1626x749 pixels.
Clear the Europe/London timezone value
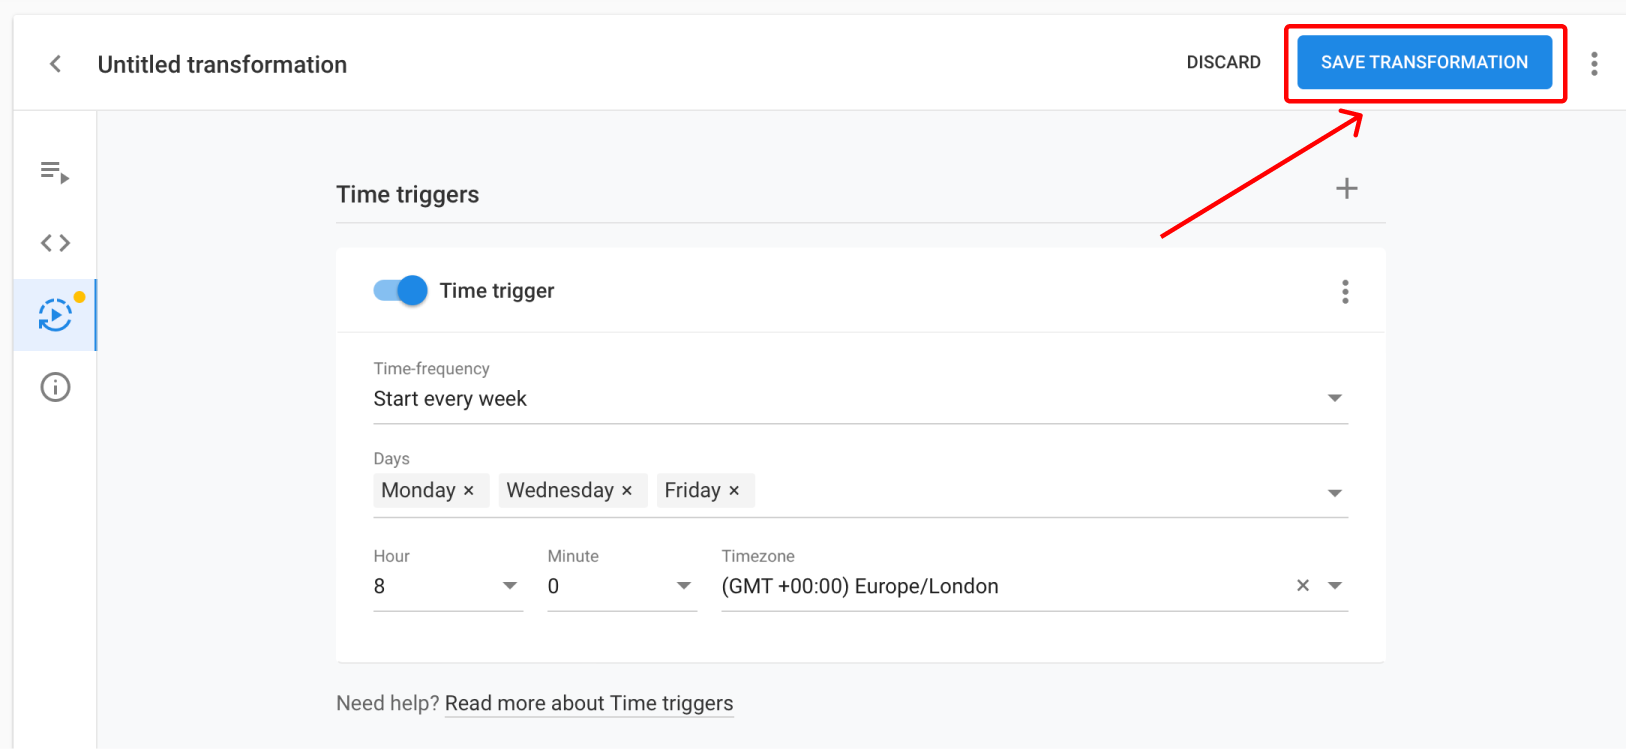[x=1302, y=586]
